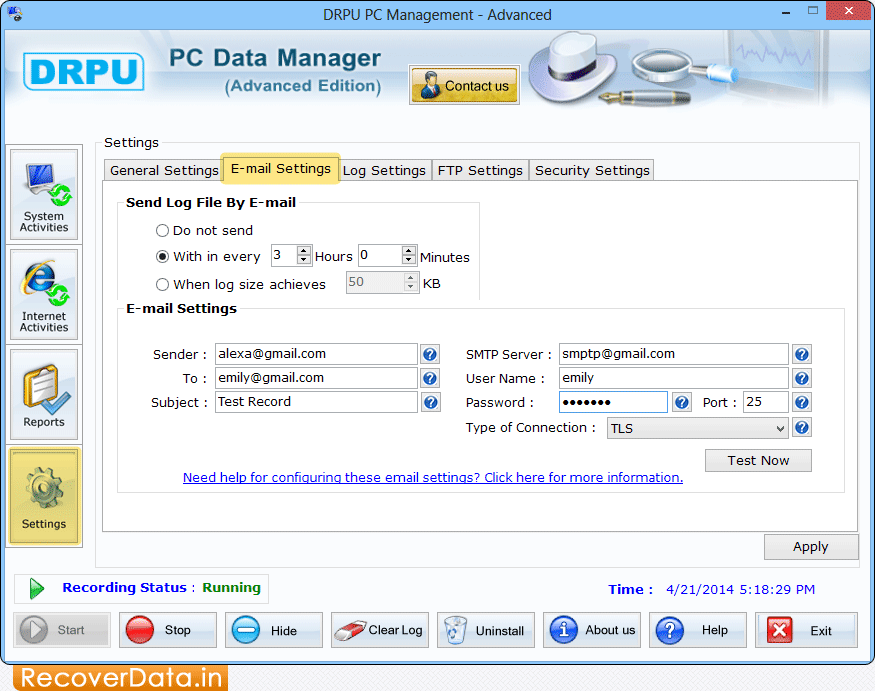Screen dimensions: 875x691
Task: Switch to Security Settings tab
Action: click(x=592, y=170)
